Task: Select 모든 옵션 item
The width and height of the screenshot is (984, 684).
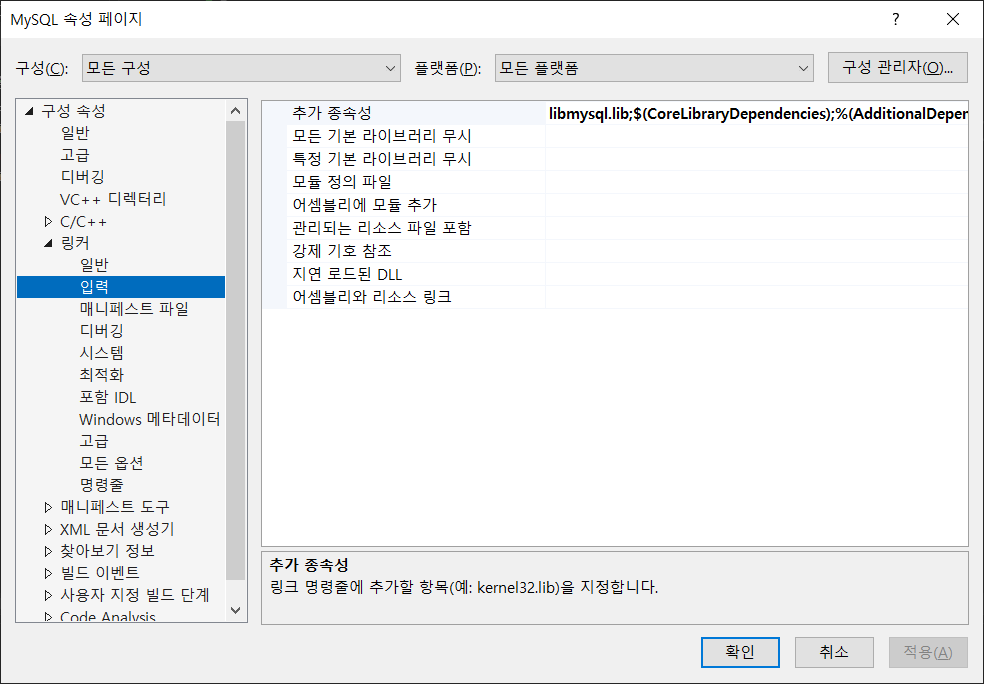Action: (112, 463)
